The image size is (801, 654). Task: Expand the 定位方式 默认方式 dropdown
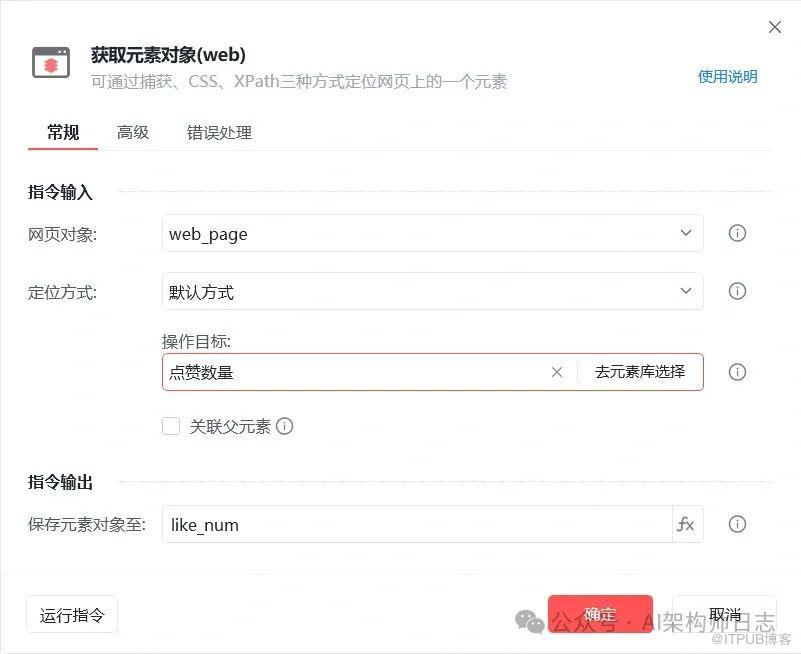433,291
